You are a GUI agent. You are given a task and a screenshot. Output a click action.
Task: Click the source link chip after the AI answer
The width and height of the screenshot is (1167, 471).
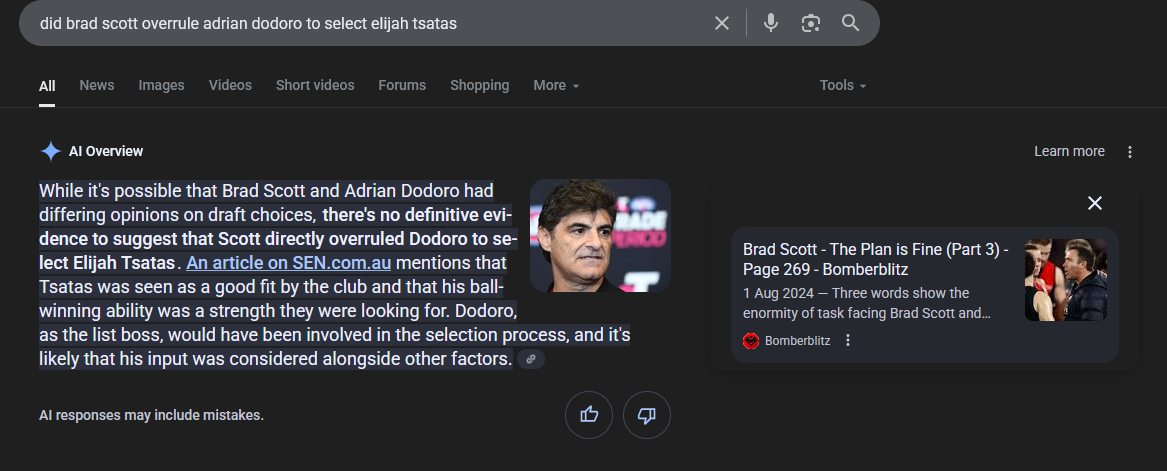point(531,359)
